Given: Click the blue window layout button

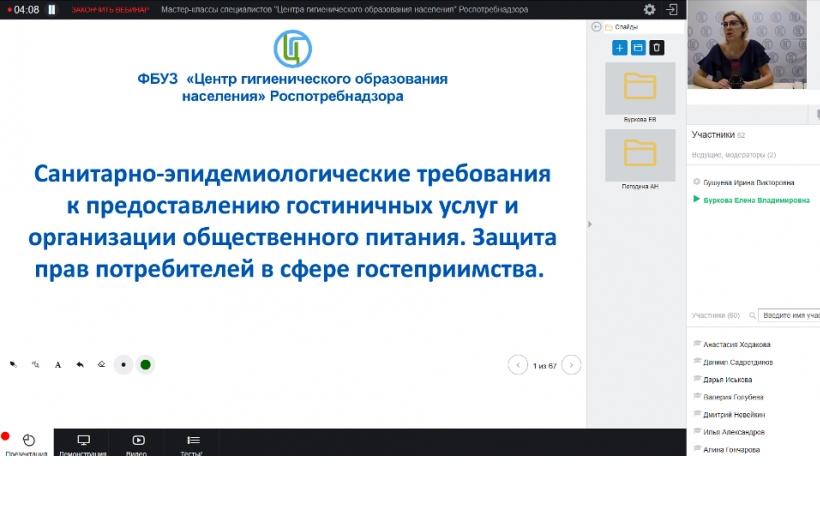Looking at the screenshot, I should coord(638,48).
